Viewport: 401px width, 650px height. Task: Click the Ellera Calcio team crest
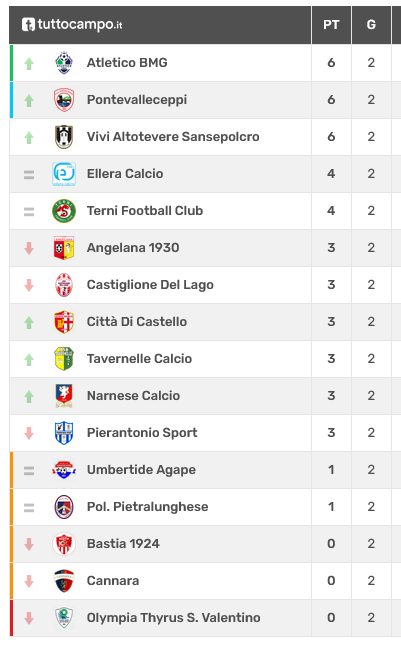click(x=64, y=174)
